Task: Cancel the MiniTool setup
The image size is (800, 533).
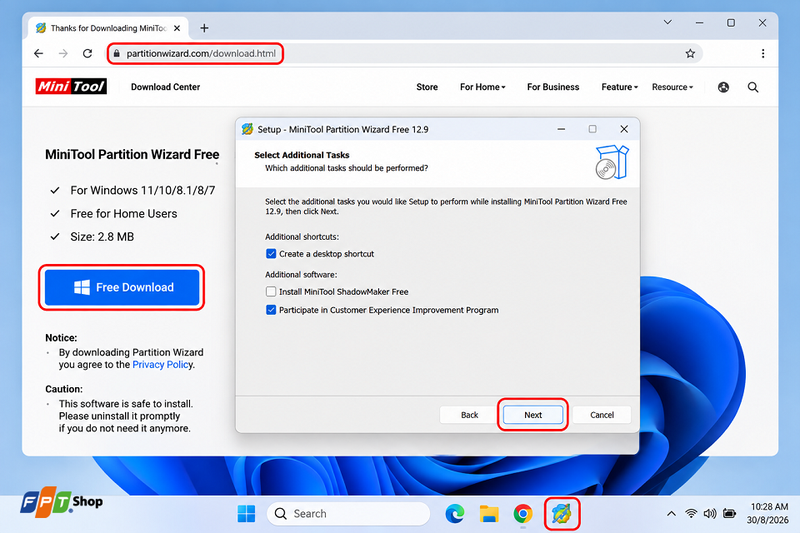Action: click(x=602, y=415)
